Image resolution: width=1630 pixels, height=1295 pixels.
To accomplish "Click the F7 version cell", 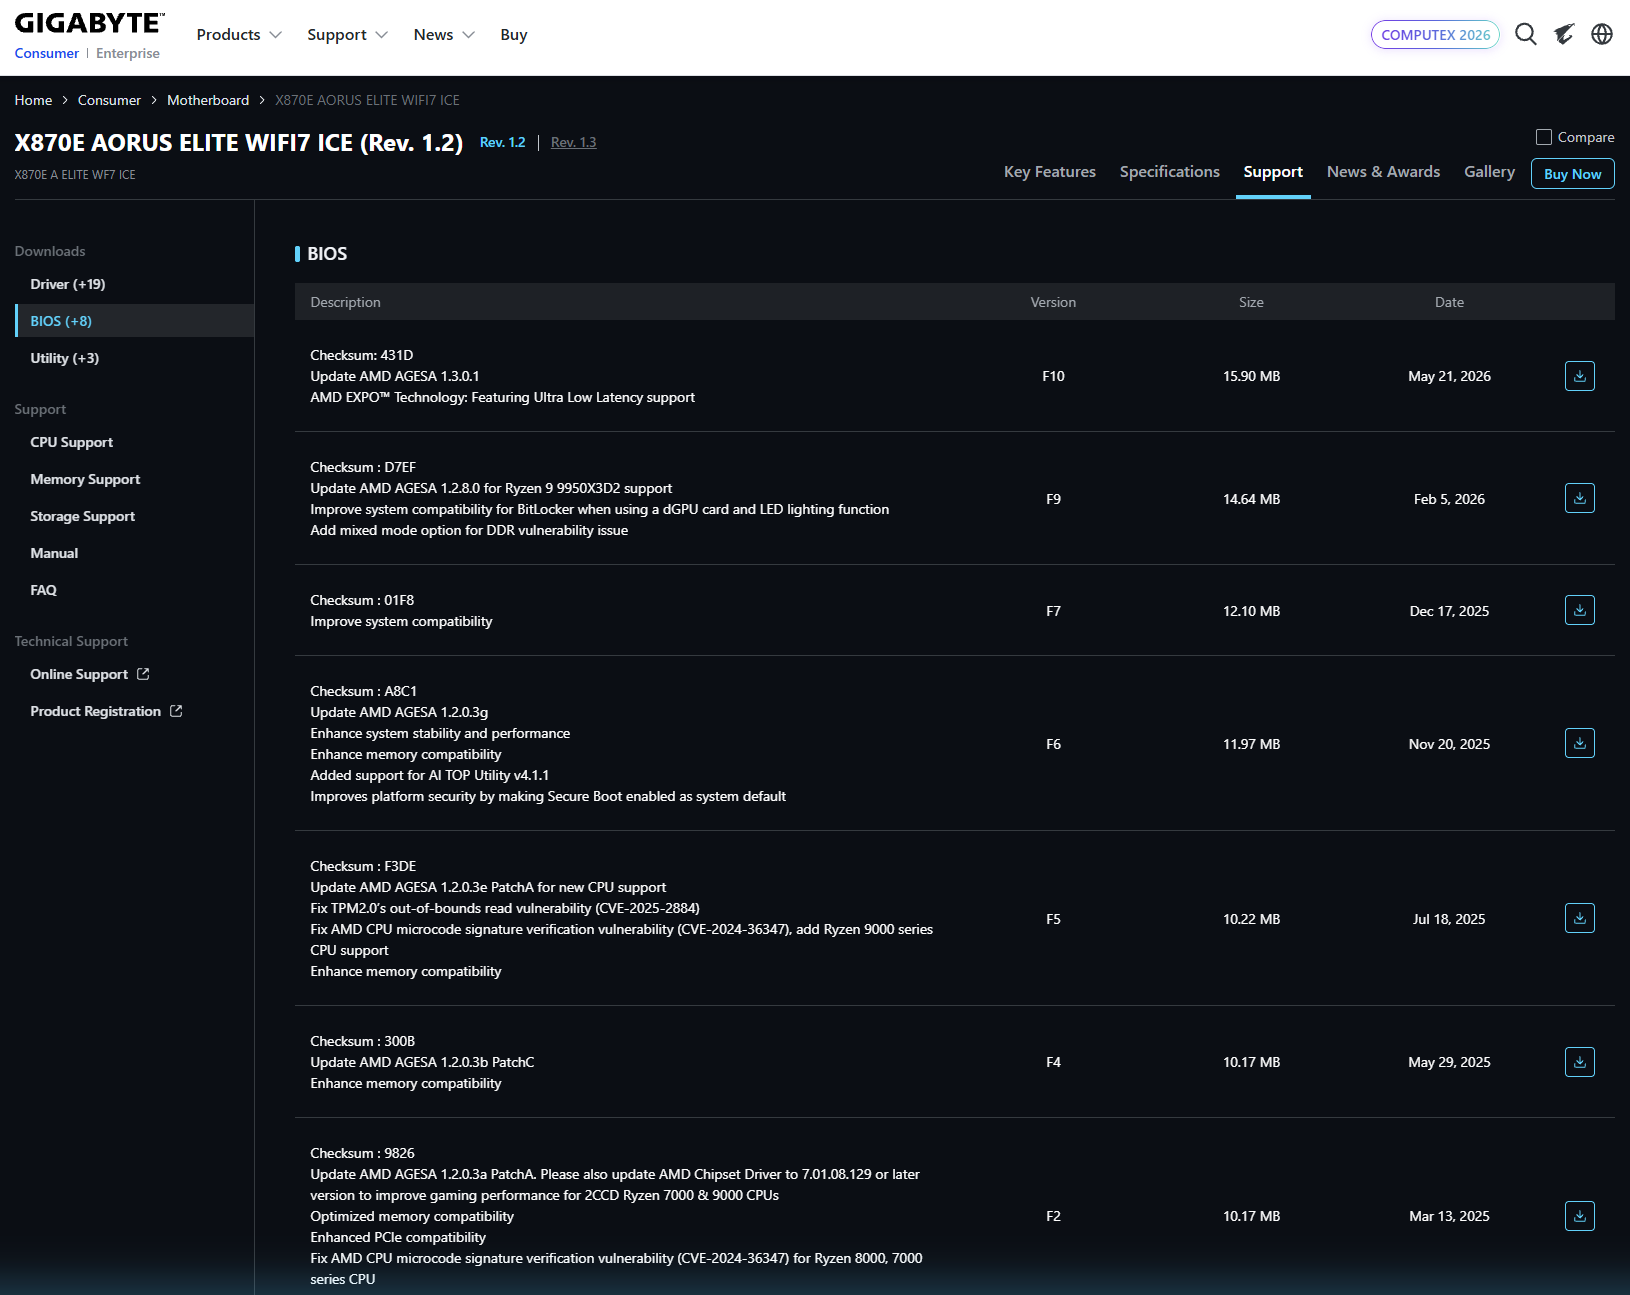I will (x=1053, y=611).
